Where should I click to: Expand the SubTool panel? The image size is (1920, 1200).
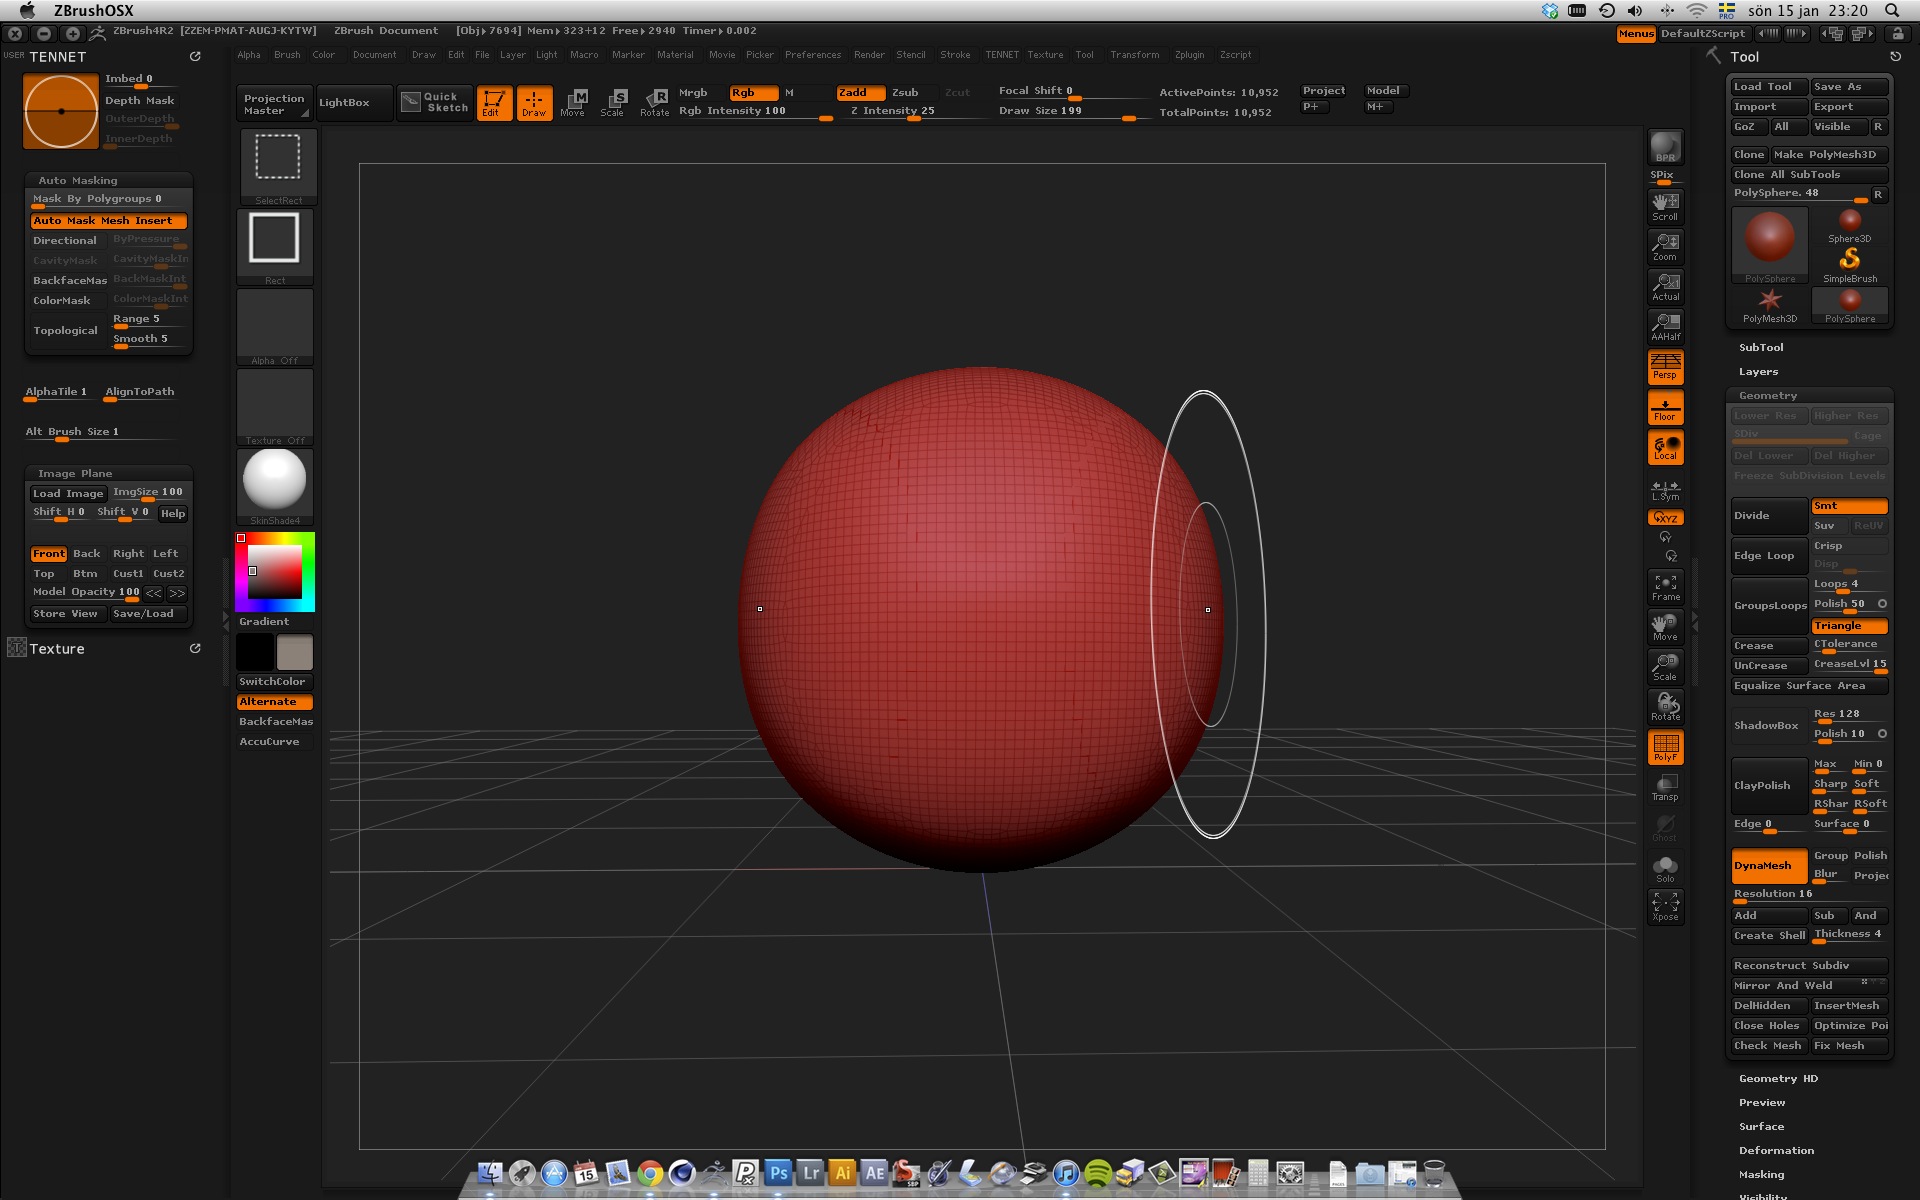(1760, 347)
